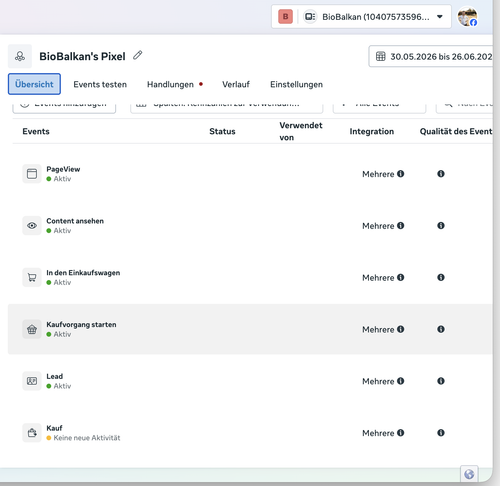Show integration info for Lead
Viewport: 500px width, 486px height.
click(401, 381)
